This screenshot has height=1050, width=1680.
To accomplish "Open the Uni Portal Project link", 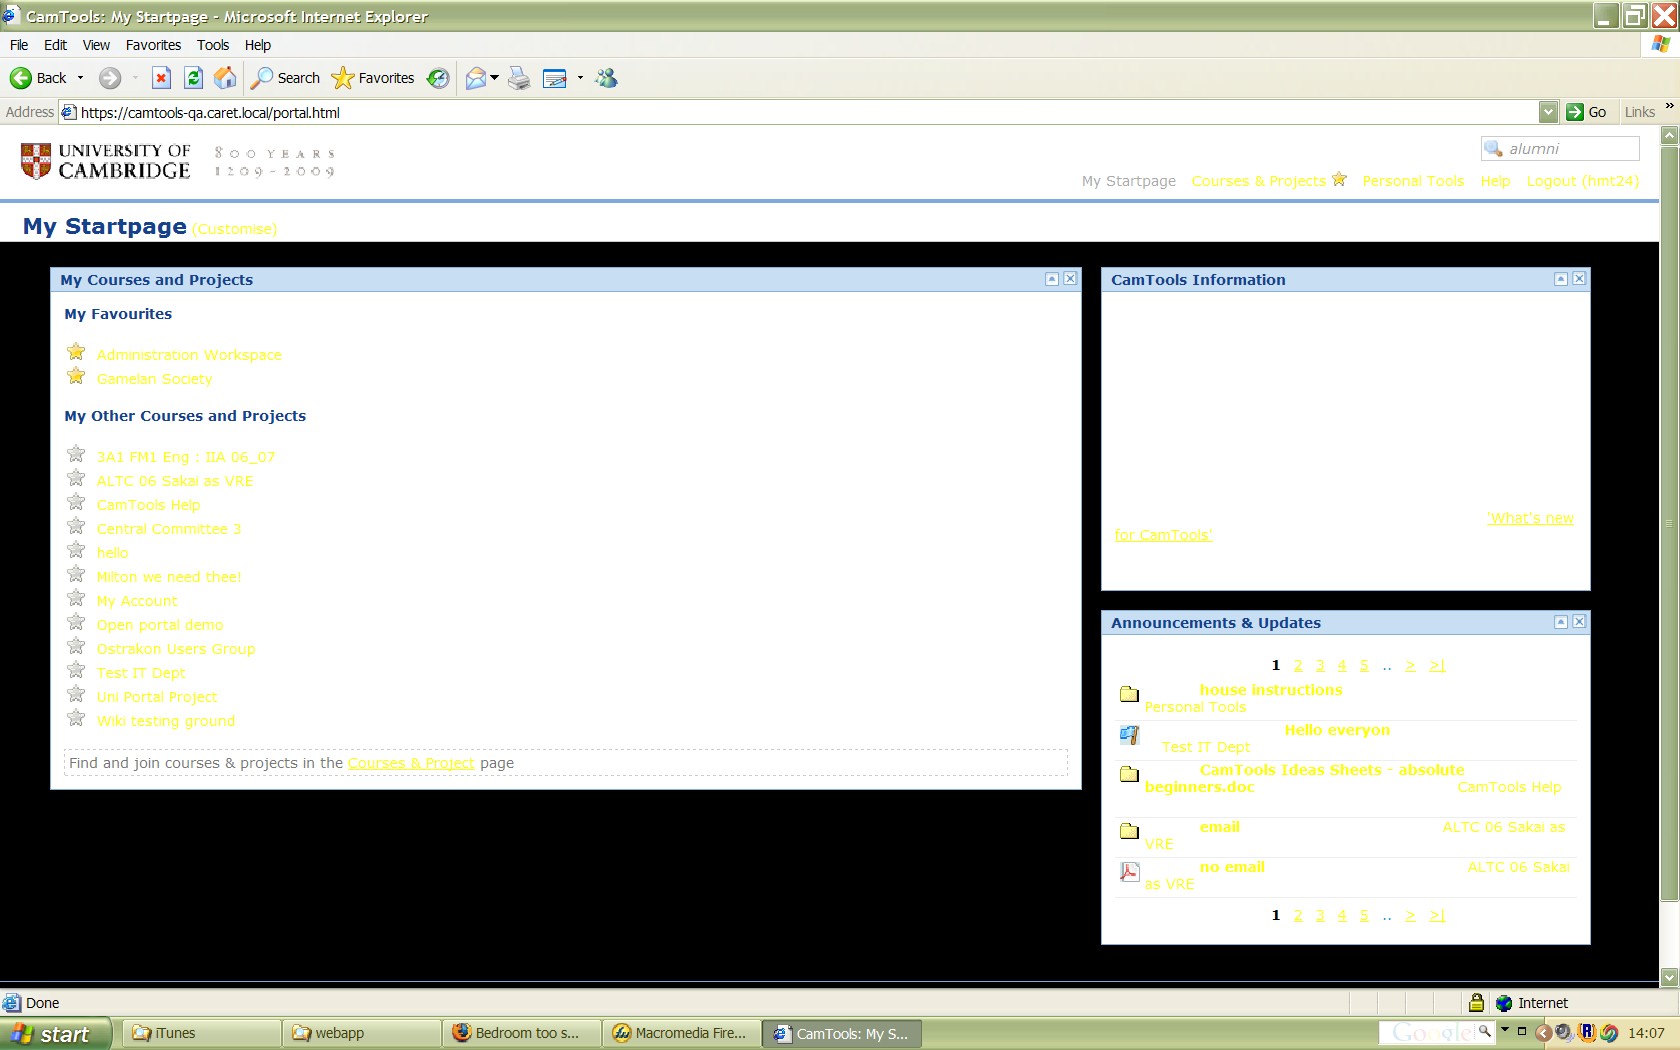I will (x=157, y=697).
